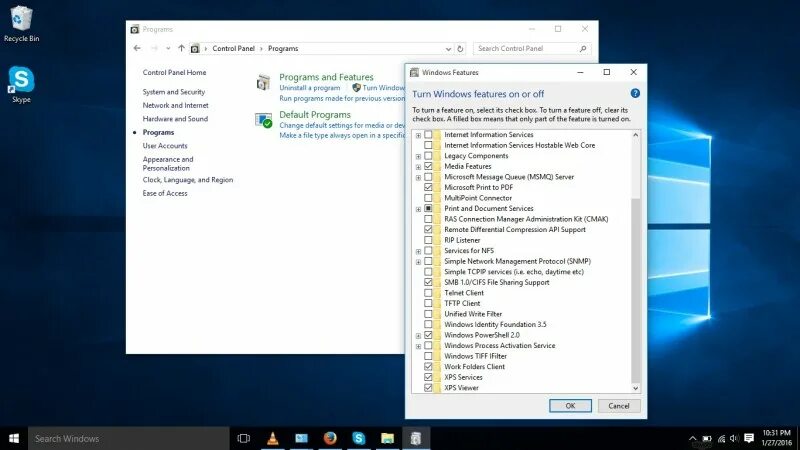
Task: Open Programs and Features heading link
Action: tap(326, 77)
